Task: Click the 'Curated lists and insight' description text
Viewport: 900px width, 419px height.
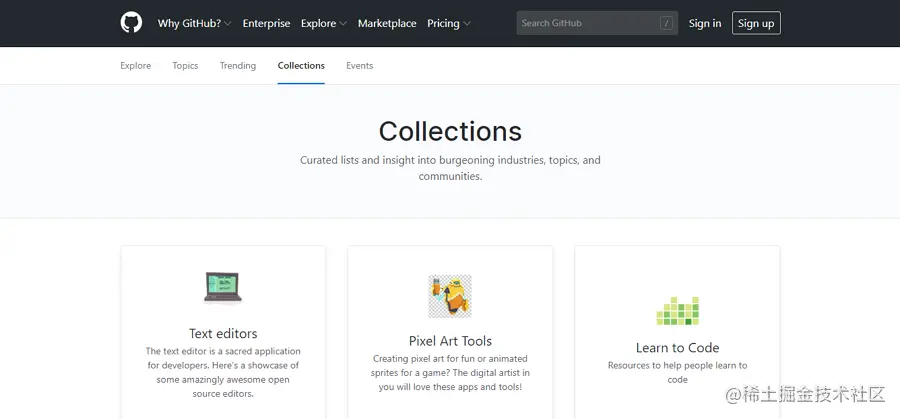Action: [x=450, y=168]
